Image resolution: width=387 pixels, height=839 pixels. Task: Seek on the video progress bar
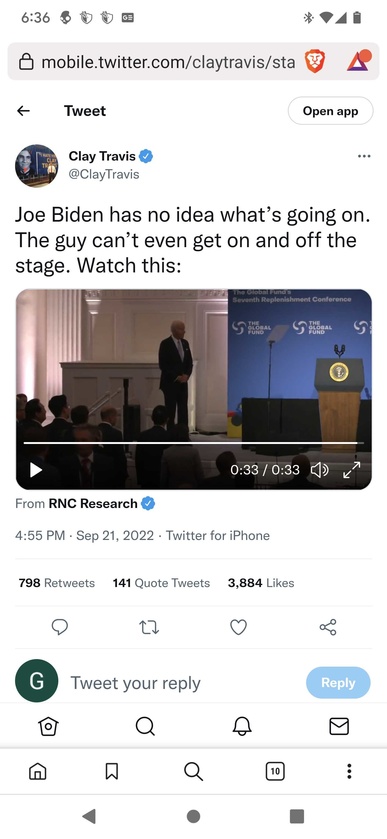point(193,443)
